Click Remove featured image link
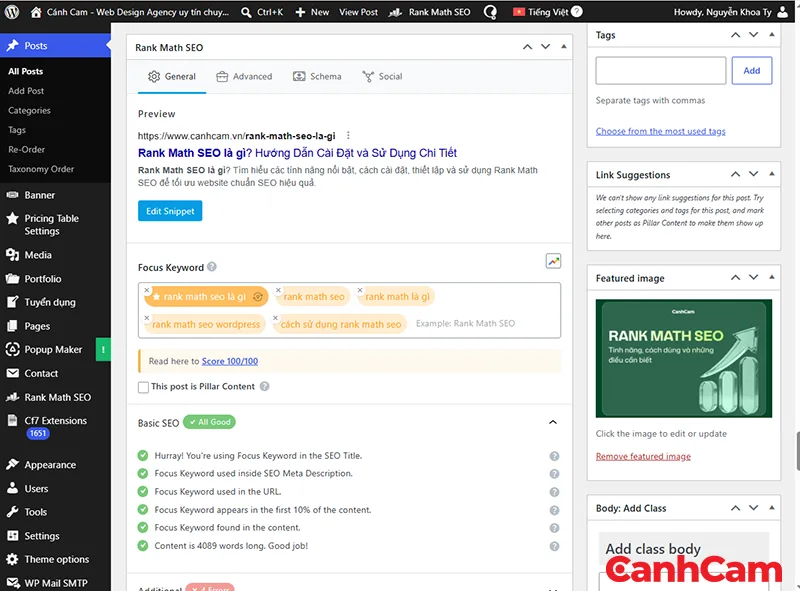Screen dimensions: 800x591 pyautogui.click(x=643, y=456)
